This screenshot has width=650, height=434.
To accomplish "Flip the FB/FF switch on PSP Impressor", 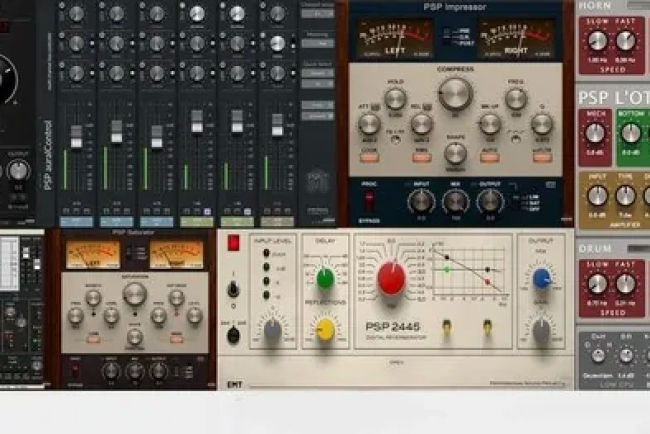I will pos(396,140).
